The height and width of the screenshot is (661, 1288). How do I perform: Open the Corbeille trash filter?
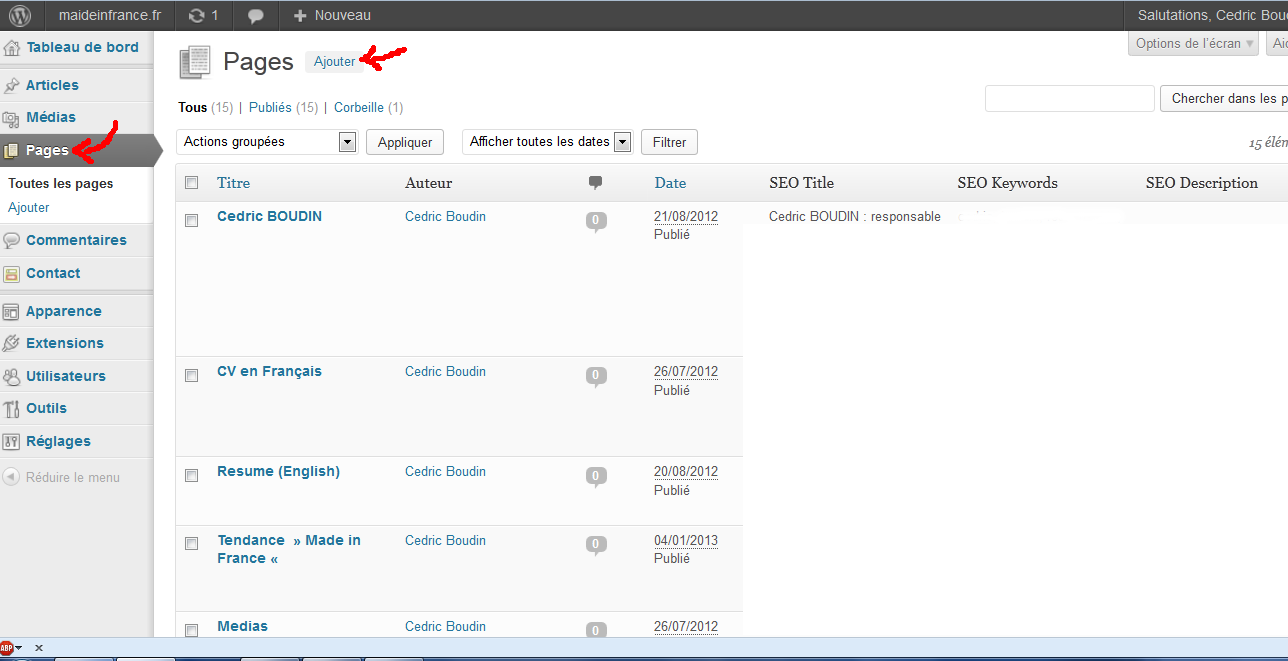click(x=359, y=107)
